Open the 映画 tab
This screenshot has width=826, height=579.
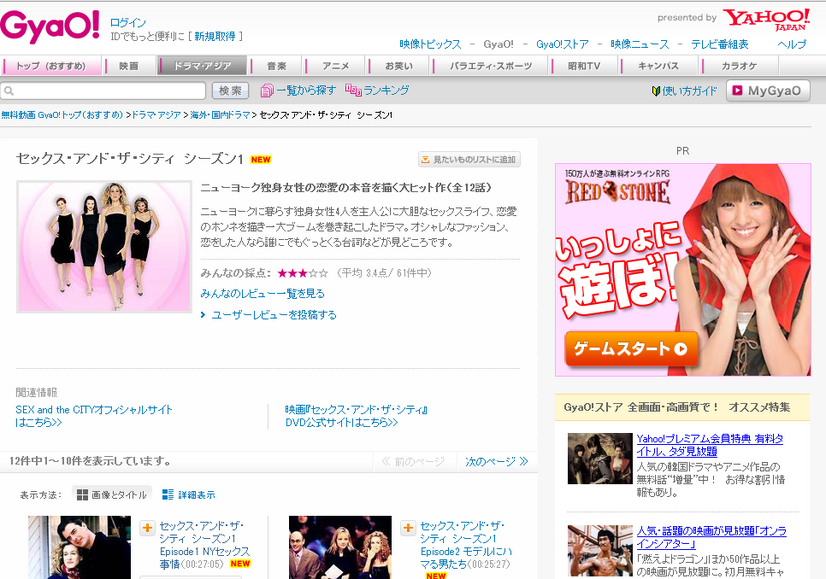[x=129, y=66]
